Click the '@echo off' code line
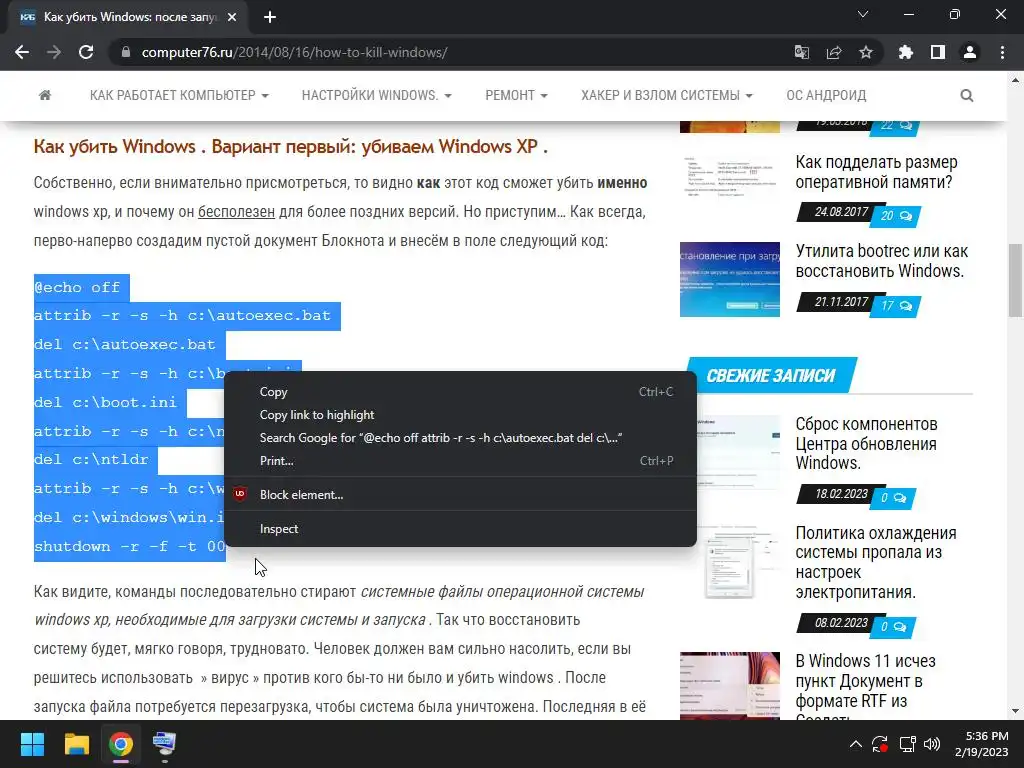The width and height of the screenshot is (1024, 768). (x=77, y=287)
